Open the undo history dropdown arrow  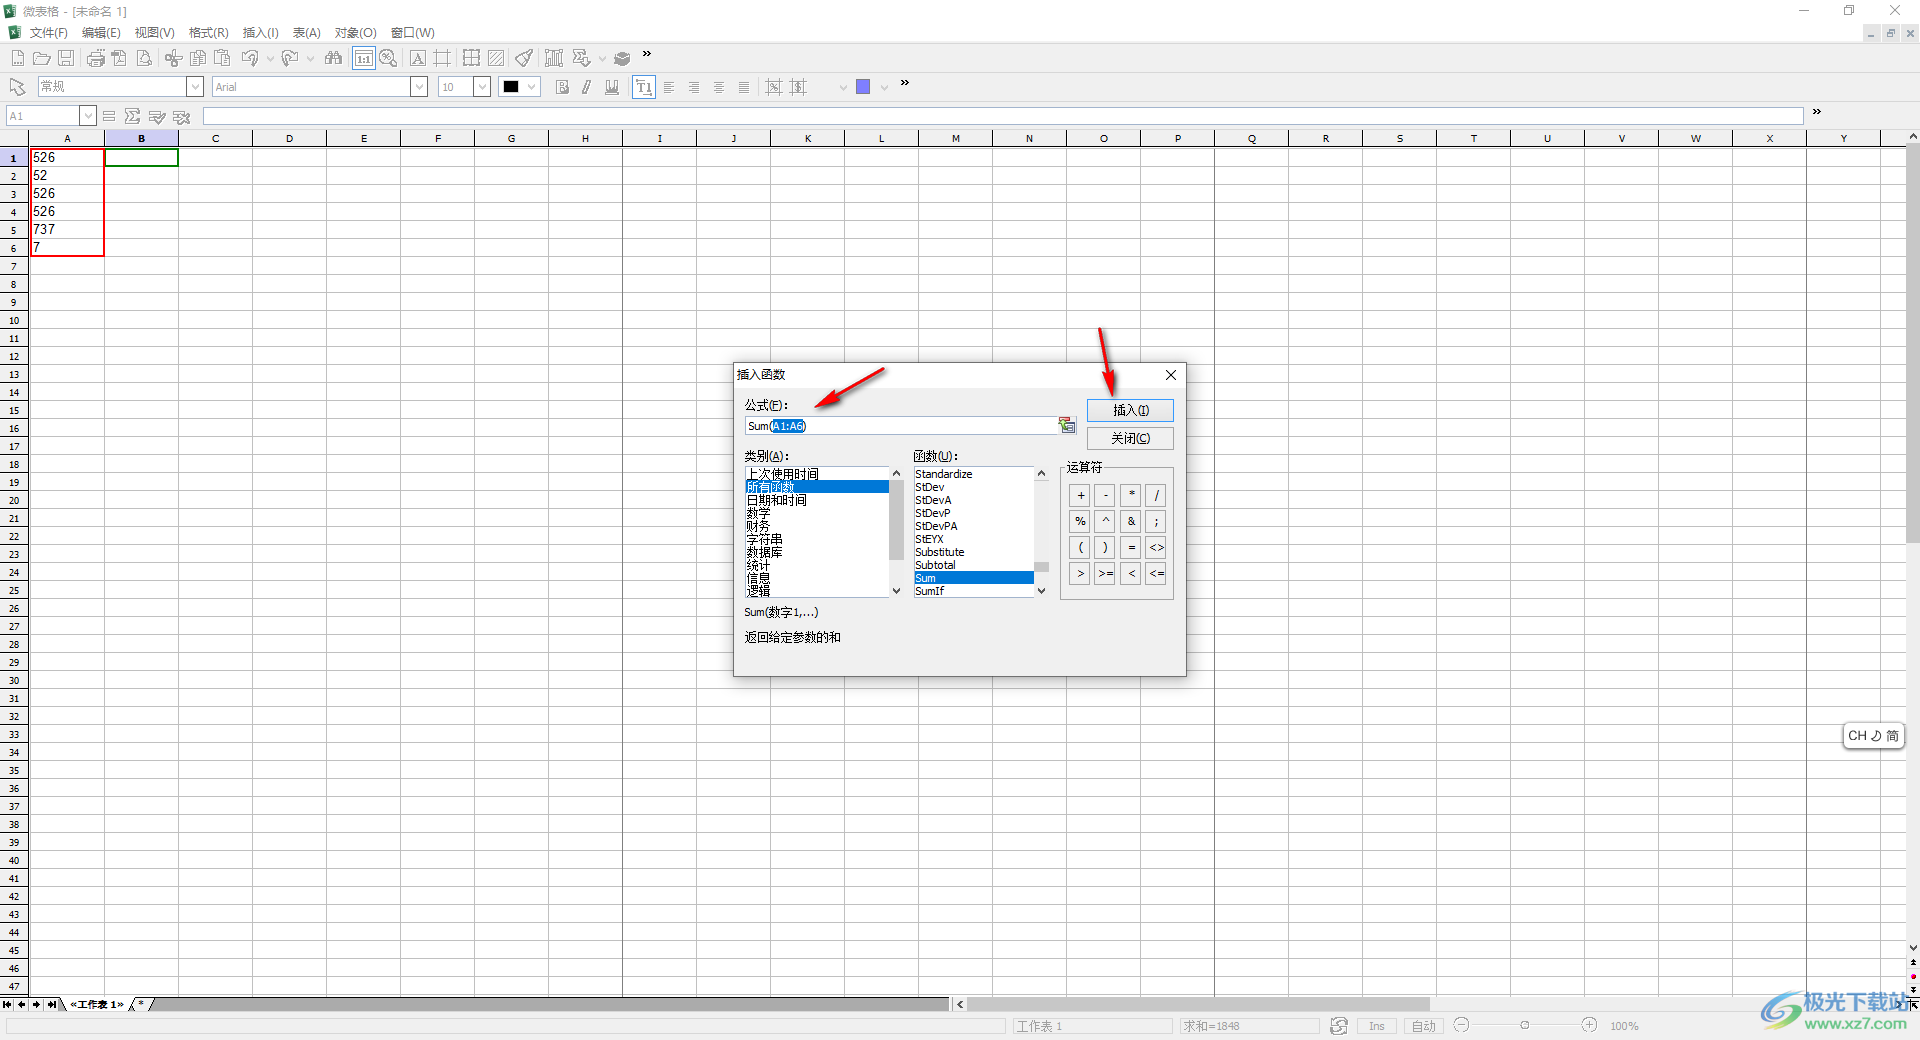[270, 58]
